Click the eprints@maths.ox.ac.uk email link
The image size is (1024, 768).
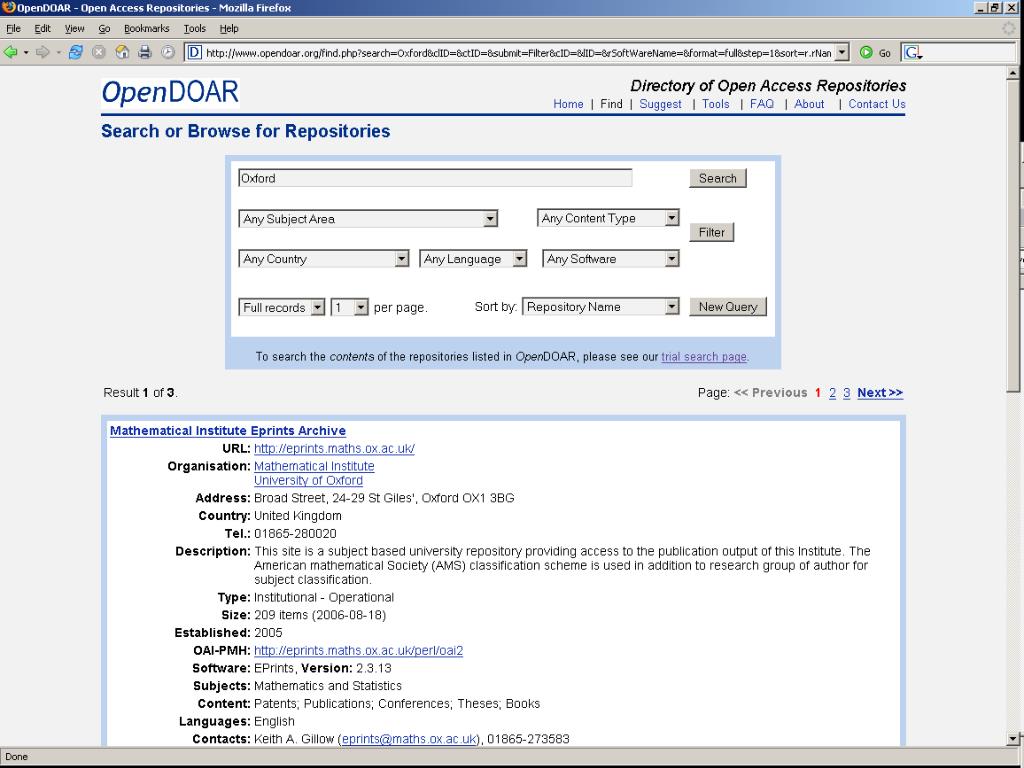tap(409, 739)
